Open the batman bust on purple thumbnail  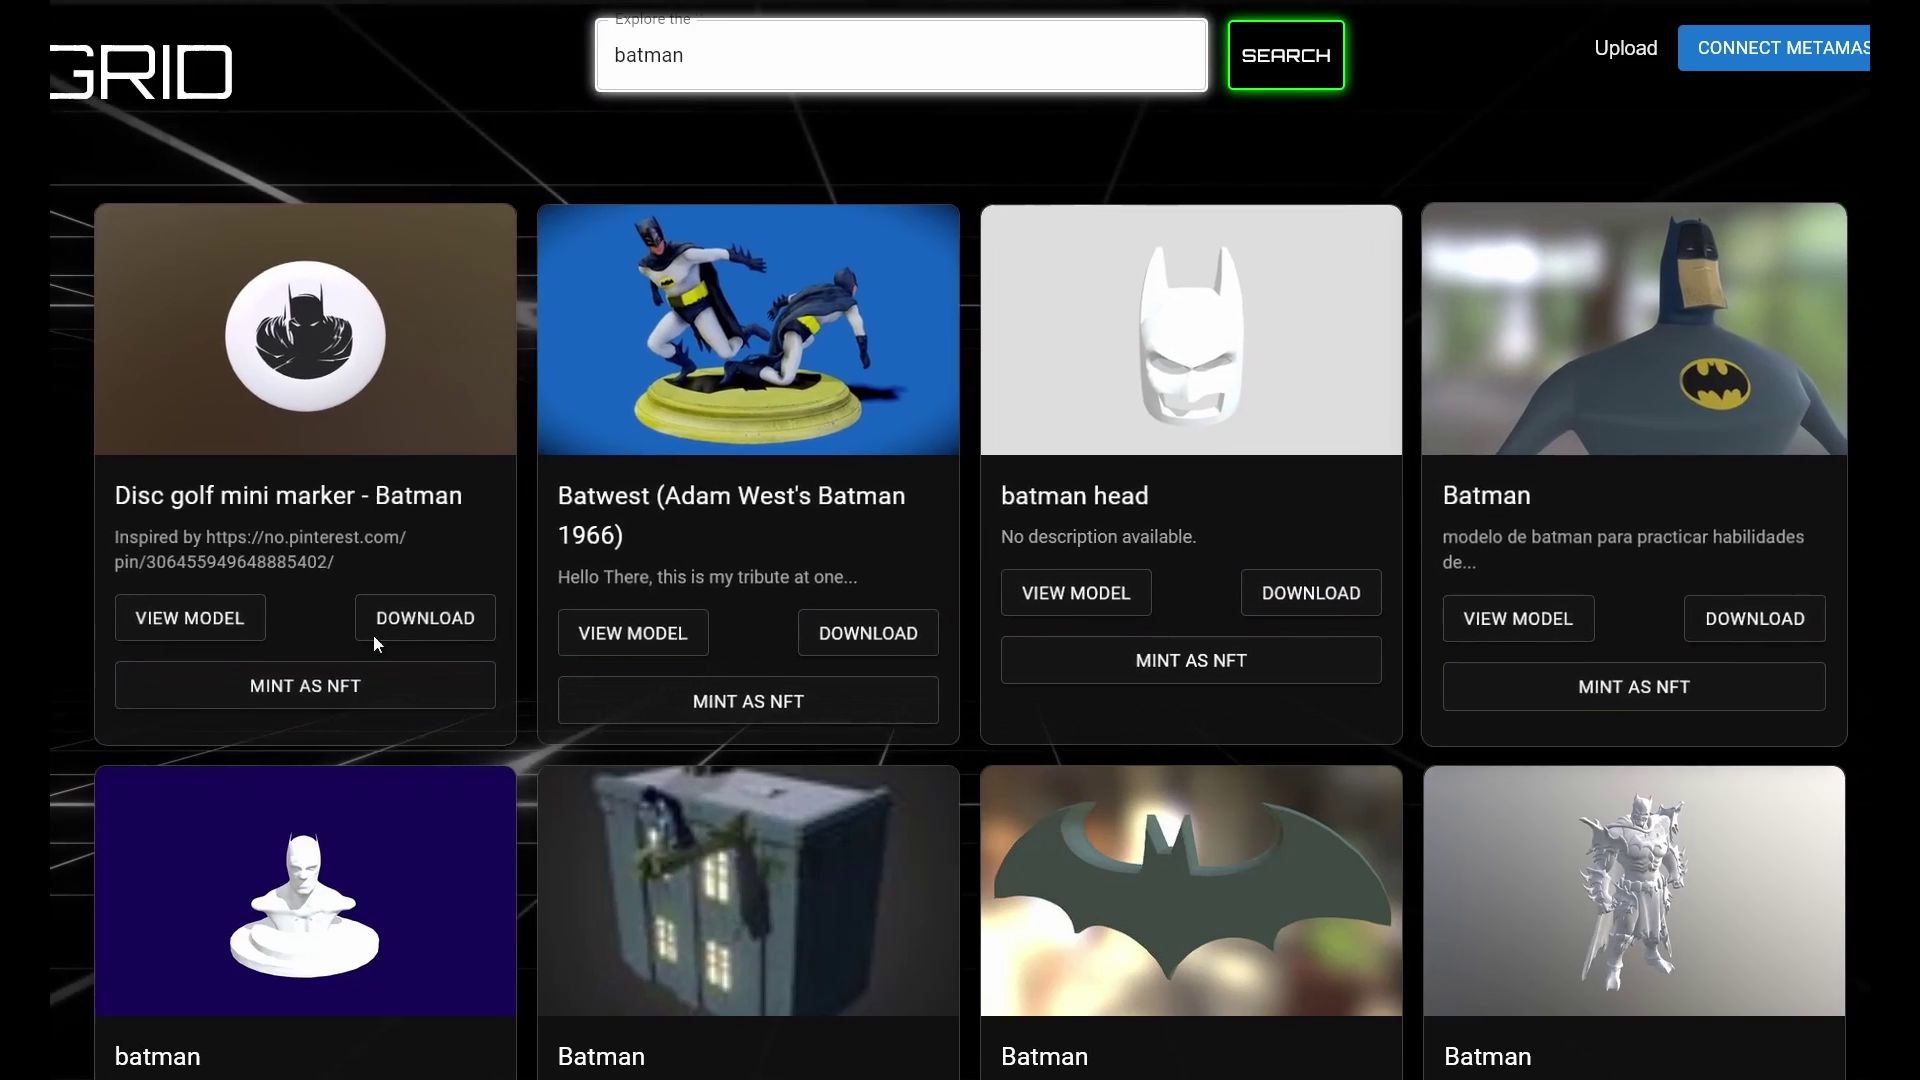[305, 891]
